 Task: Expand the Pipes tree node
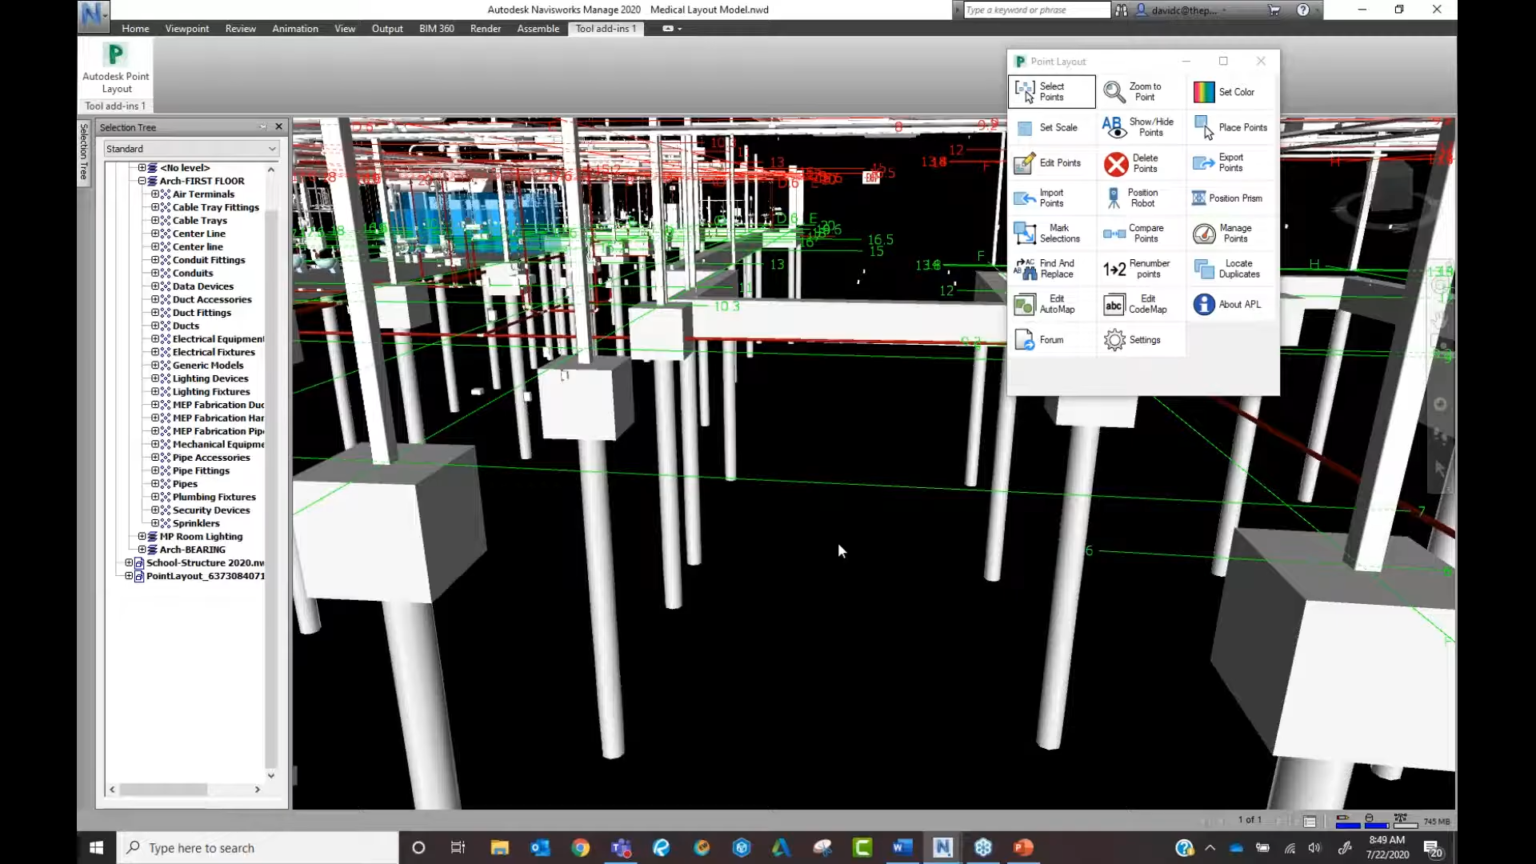coord(155,484)
